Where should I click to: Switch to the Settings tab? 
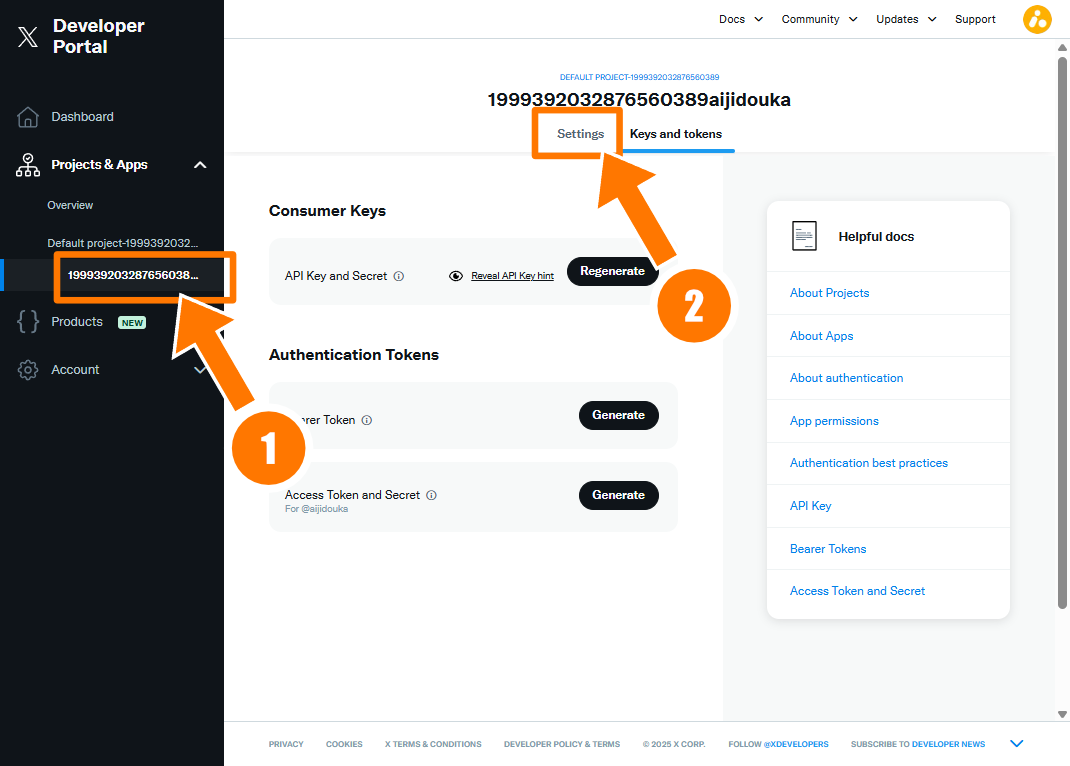(580, 134)
